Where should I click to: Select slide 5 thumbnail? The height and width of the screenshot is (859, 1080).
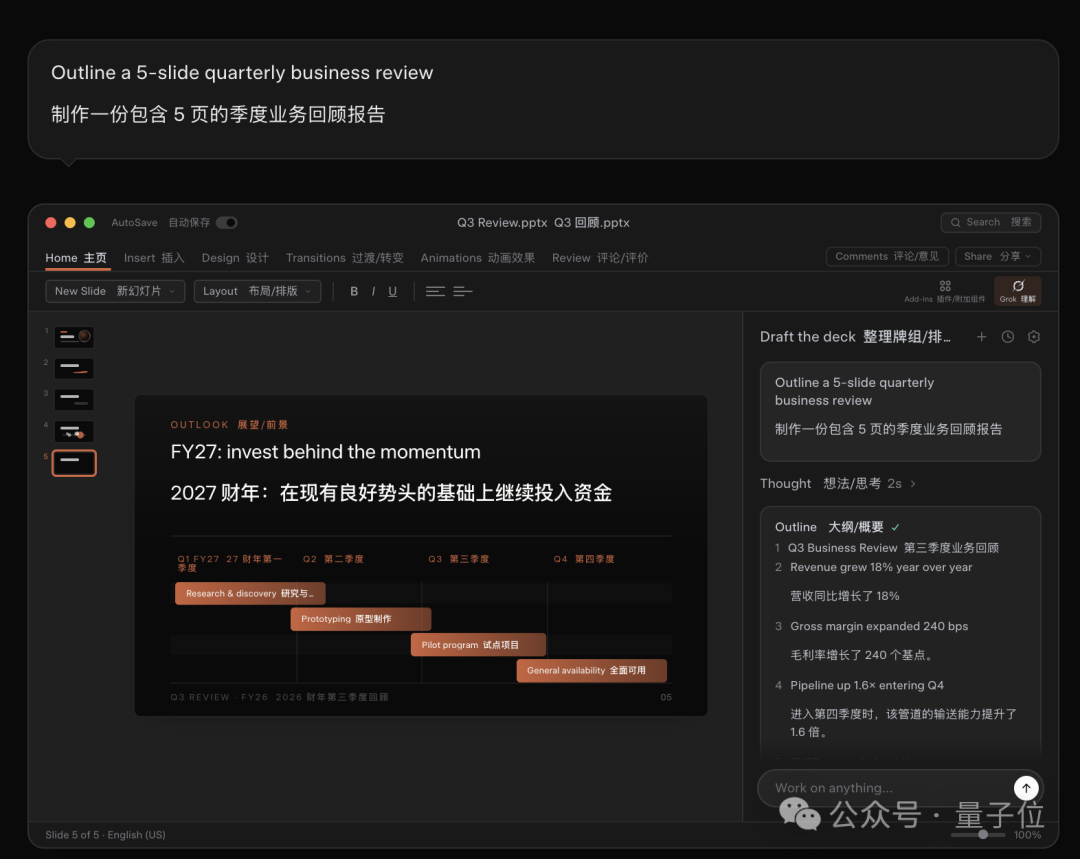tap(74, 463)
